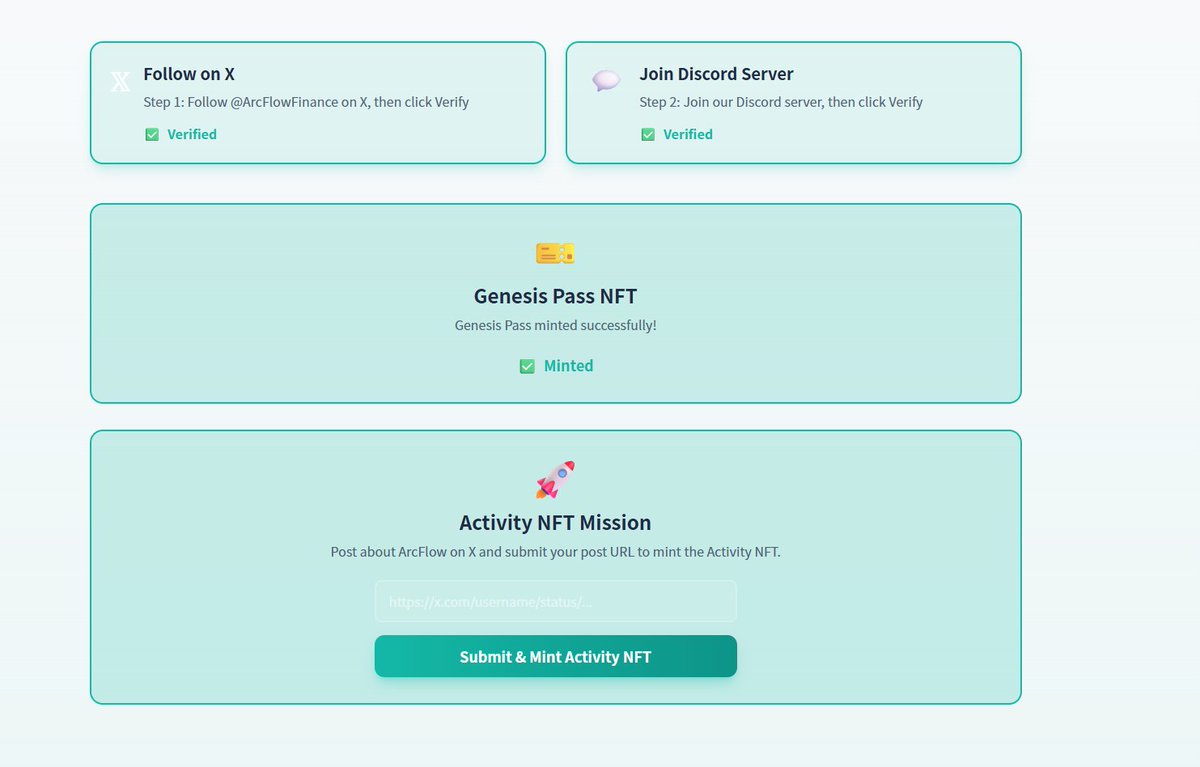This screenshot has height=767, width=1200.
Task: Click the Follow on X heading
Action: click(189, 74)
